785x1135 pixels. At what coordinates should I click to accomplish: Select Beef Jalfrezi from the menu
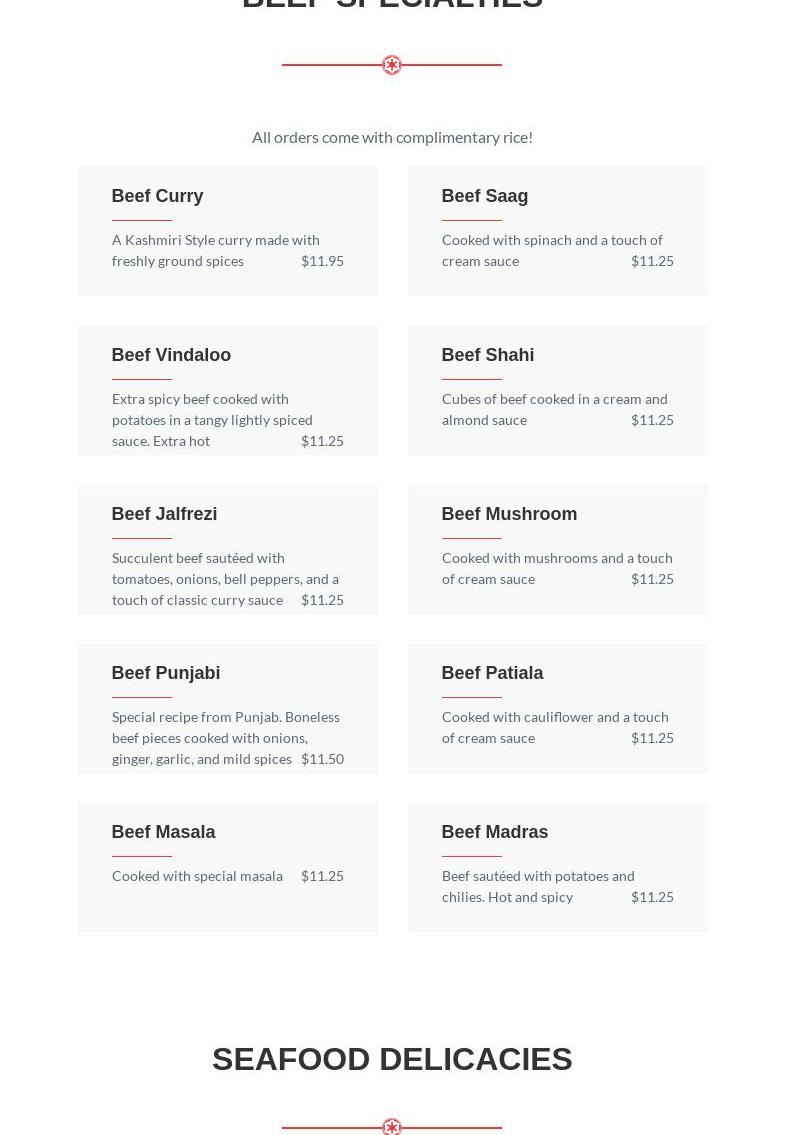click(164, 514)
